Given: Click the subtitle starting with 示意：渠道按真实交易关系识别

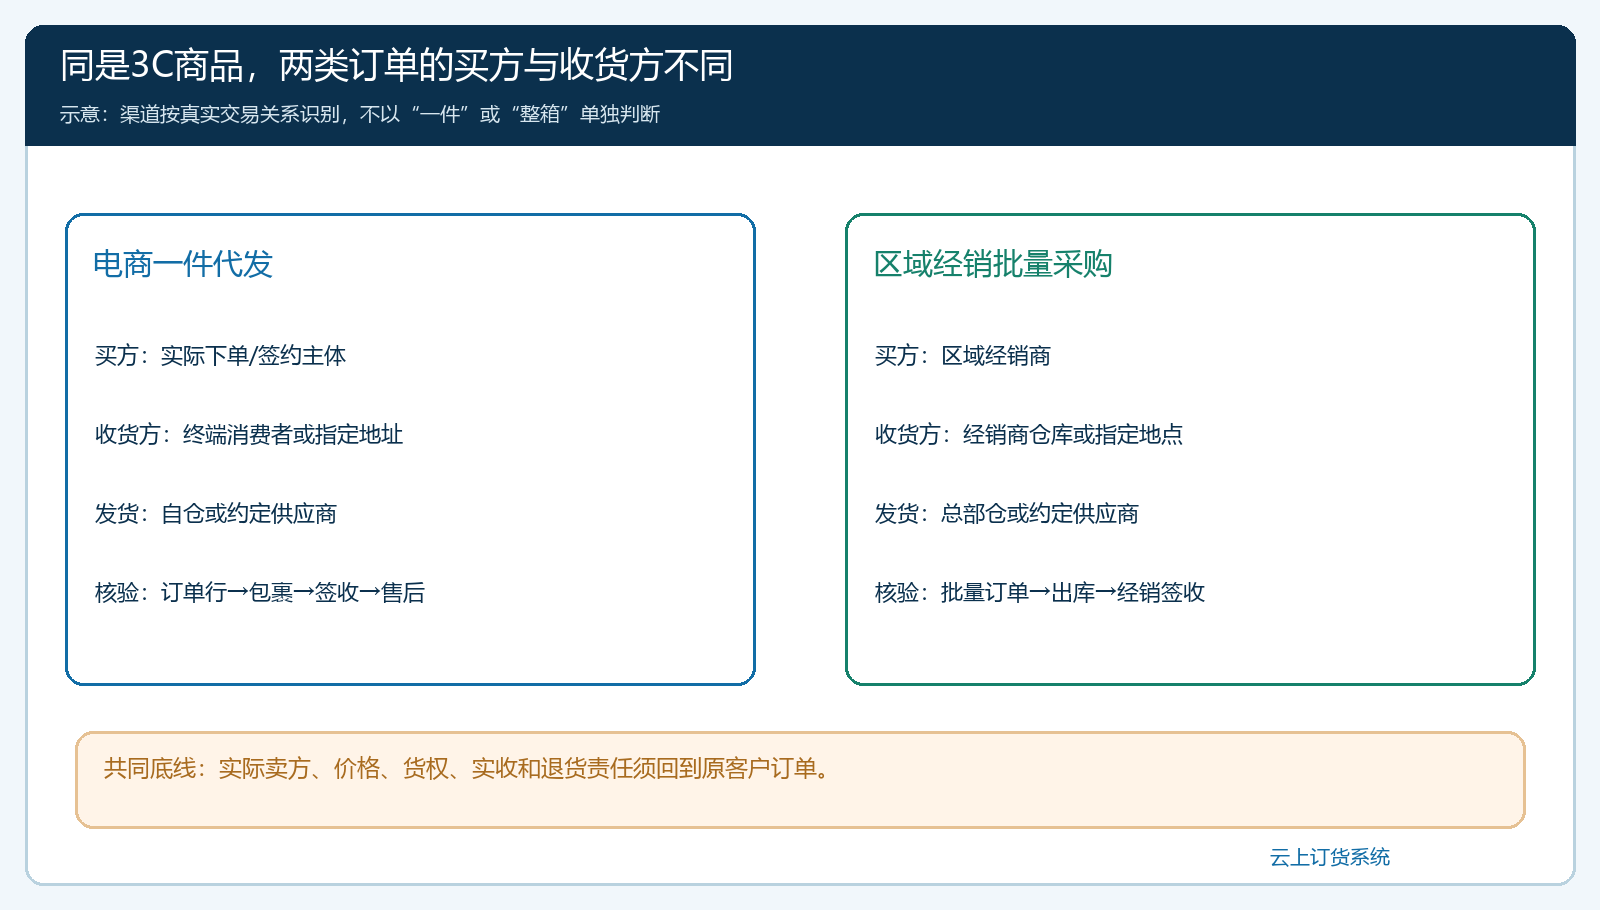Looking at the screenshot, I should coord(360,115).
